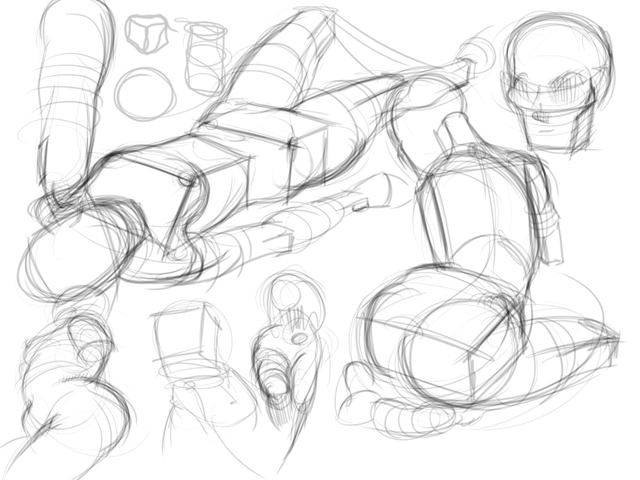Select the bent elbow joint at top right
This screenshot has height=480, width=640.
pos(408,100)
